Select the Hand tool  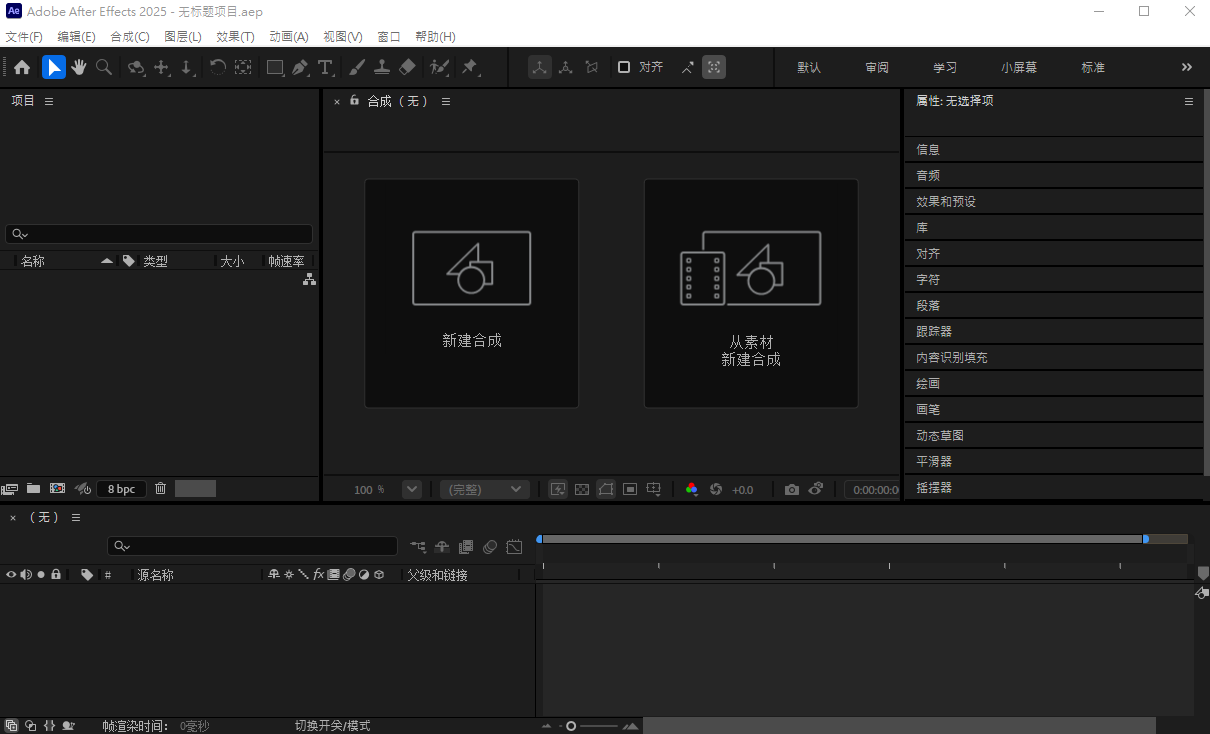point(78,67)
